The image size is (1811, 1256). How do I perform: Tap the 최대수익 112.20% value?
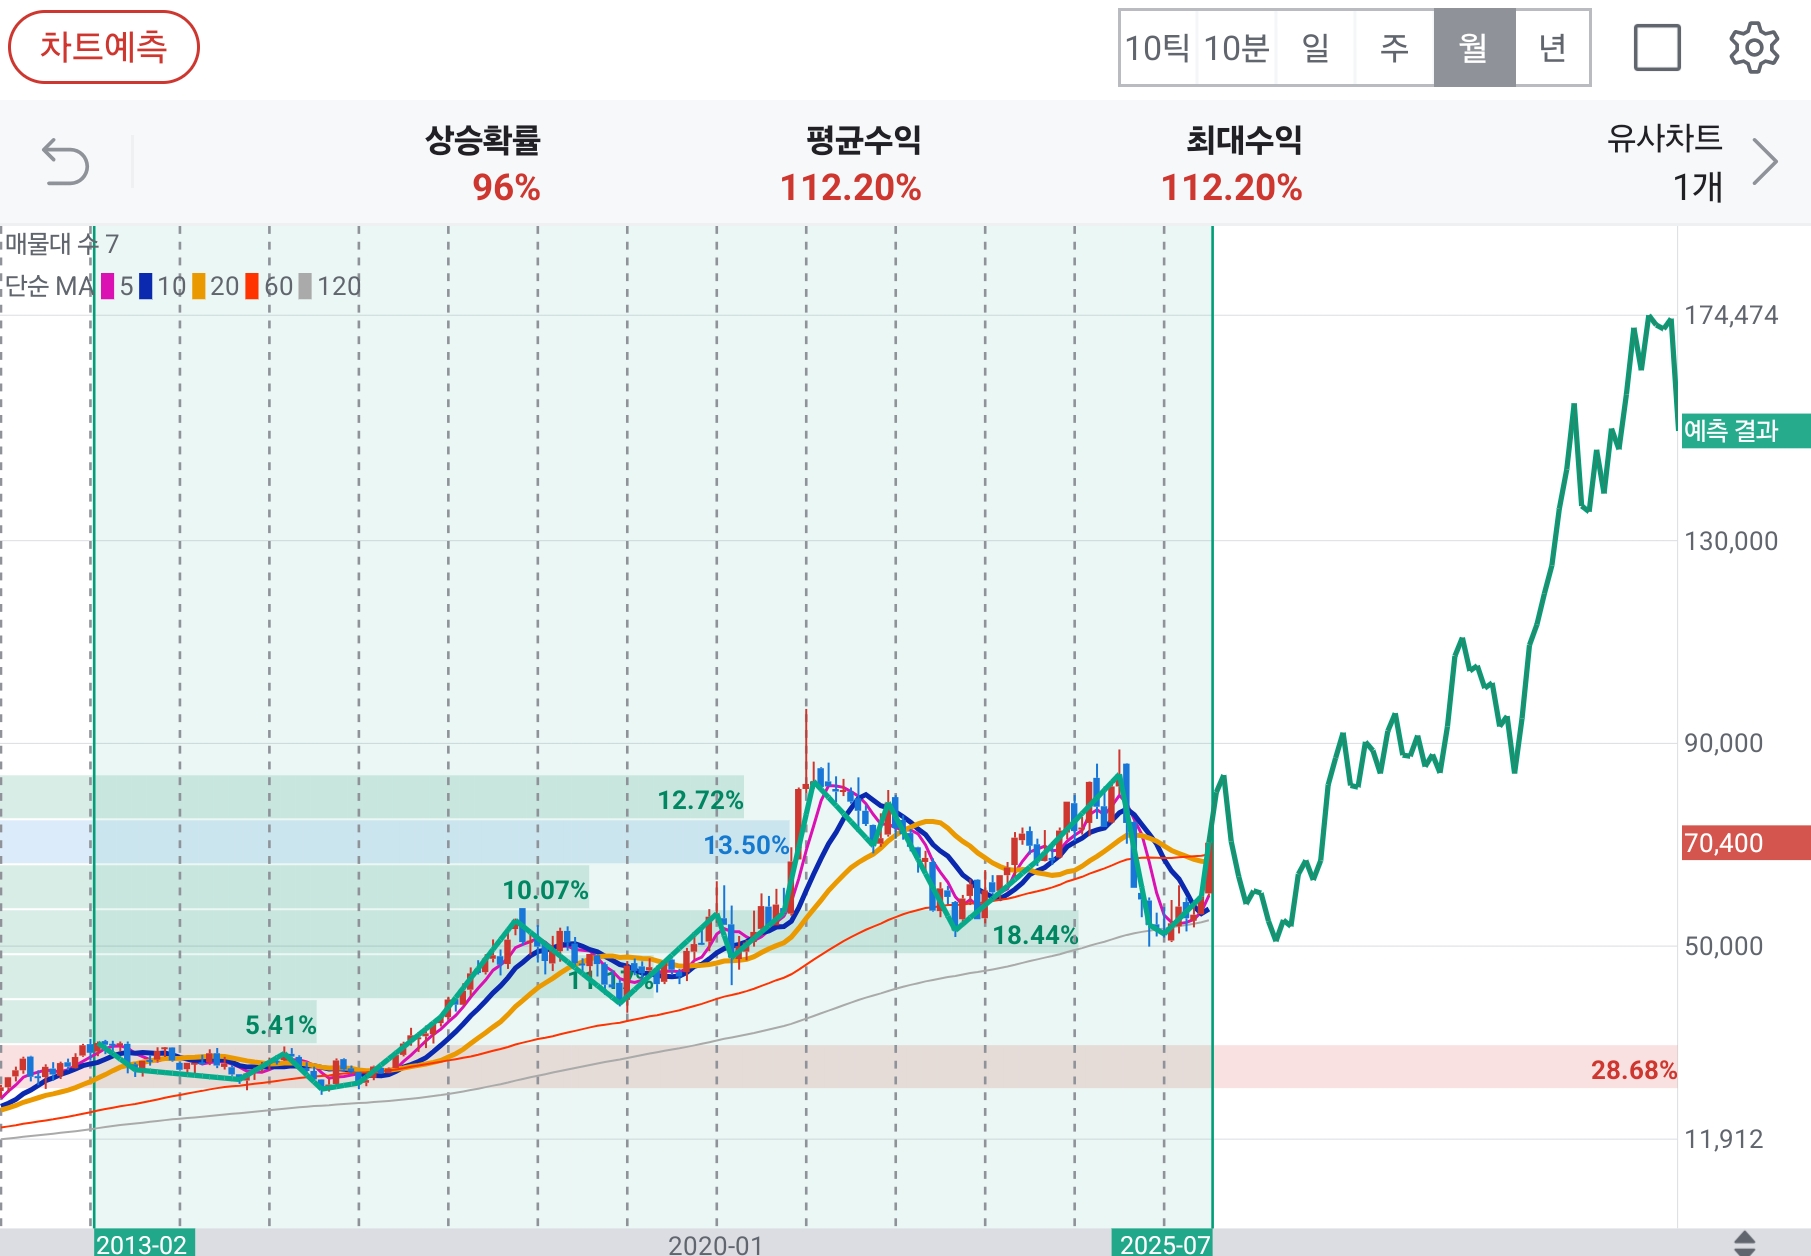click(1232, 187)
